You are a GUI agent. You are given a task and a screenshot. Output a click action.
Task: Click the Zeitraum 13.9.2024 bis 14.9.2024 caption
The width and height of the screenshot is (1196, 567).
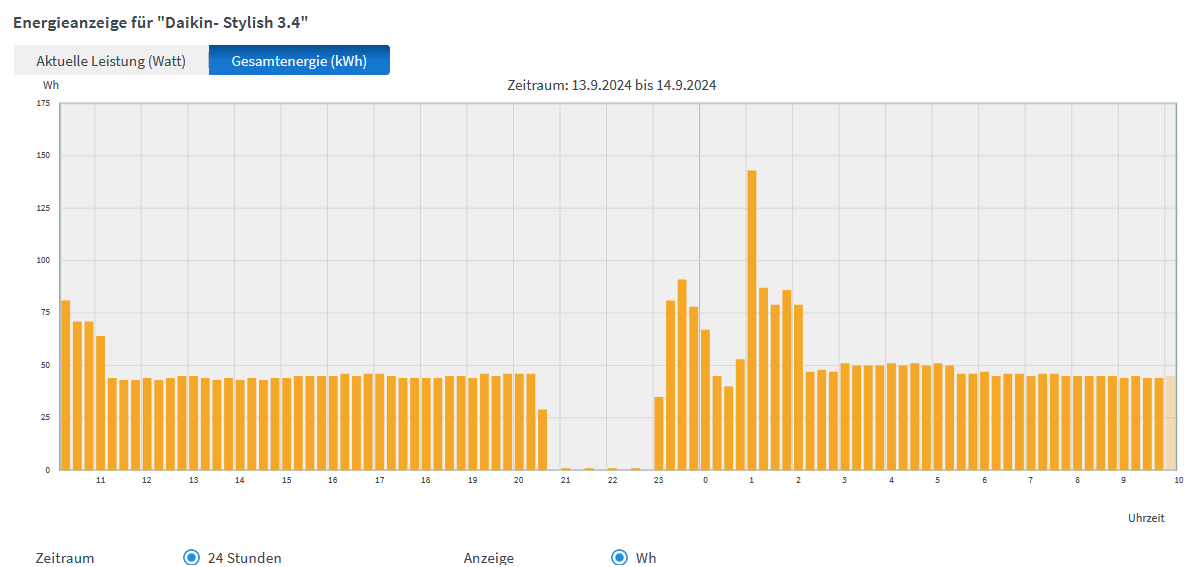tap(612, 85)
